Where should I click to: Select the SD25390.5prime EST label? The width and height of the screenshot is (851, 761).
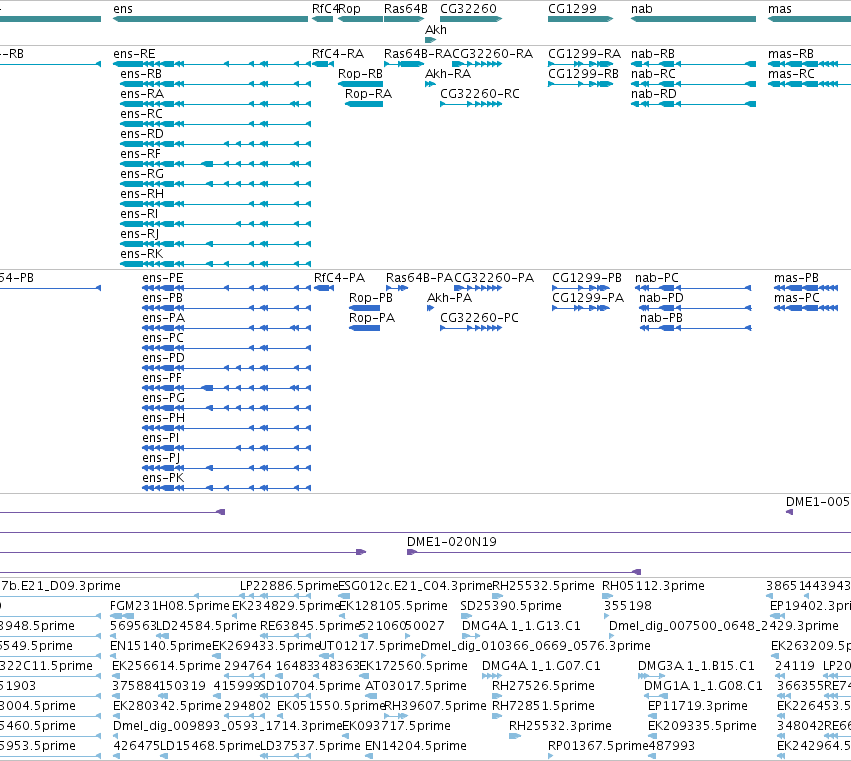pyautogui.click(x=511, y=606)
